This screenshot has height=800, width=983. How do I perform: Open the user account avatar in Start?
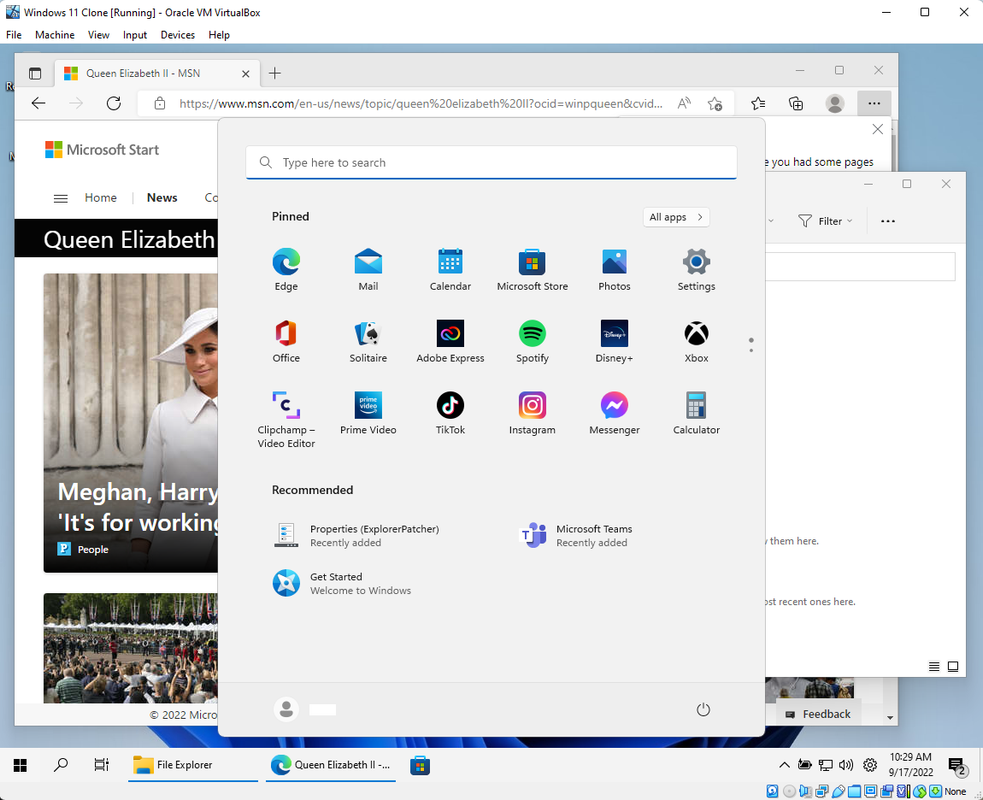click(286, 710)
